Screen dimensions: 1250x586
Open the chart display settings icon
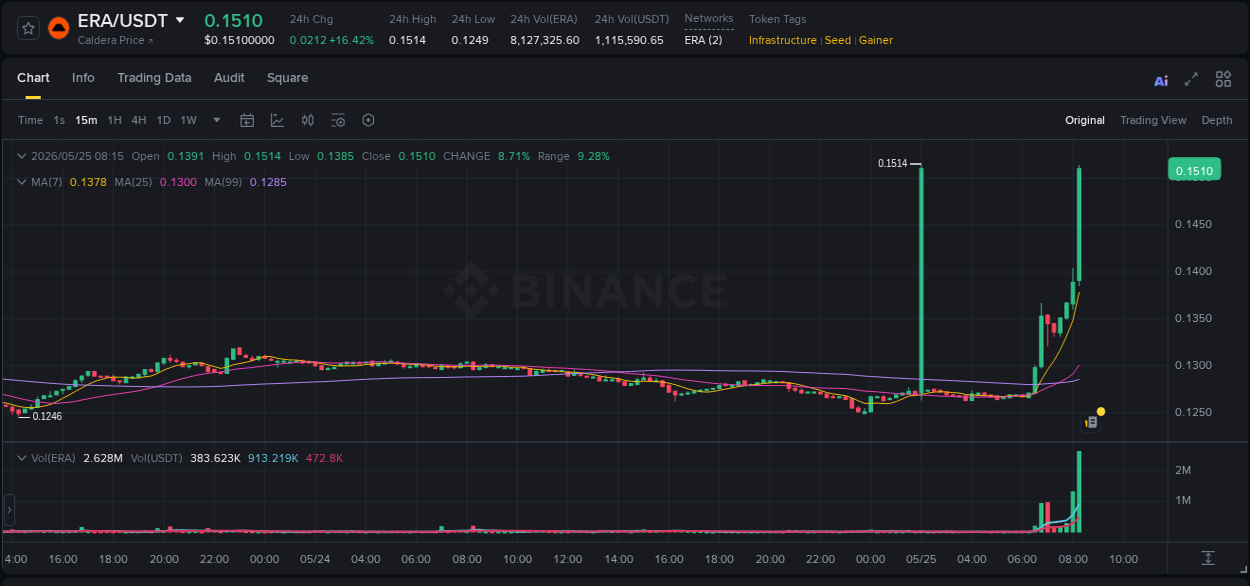point(338,120)
